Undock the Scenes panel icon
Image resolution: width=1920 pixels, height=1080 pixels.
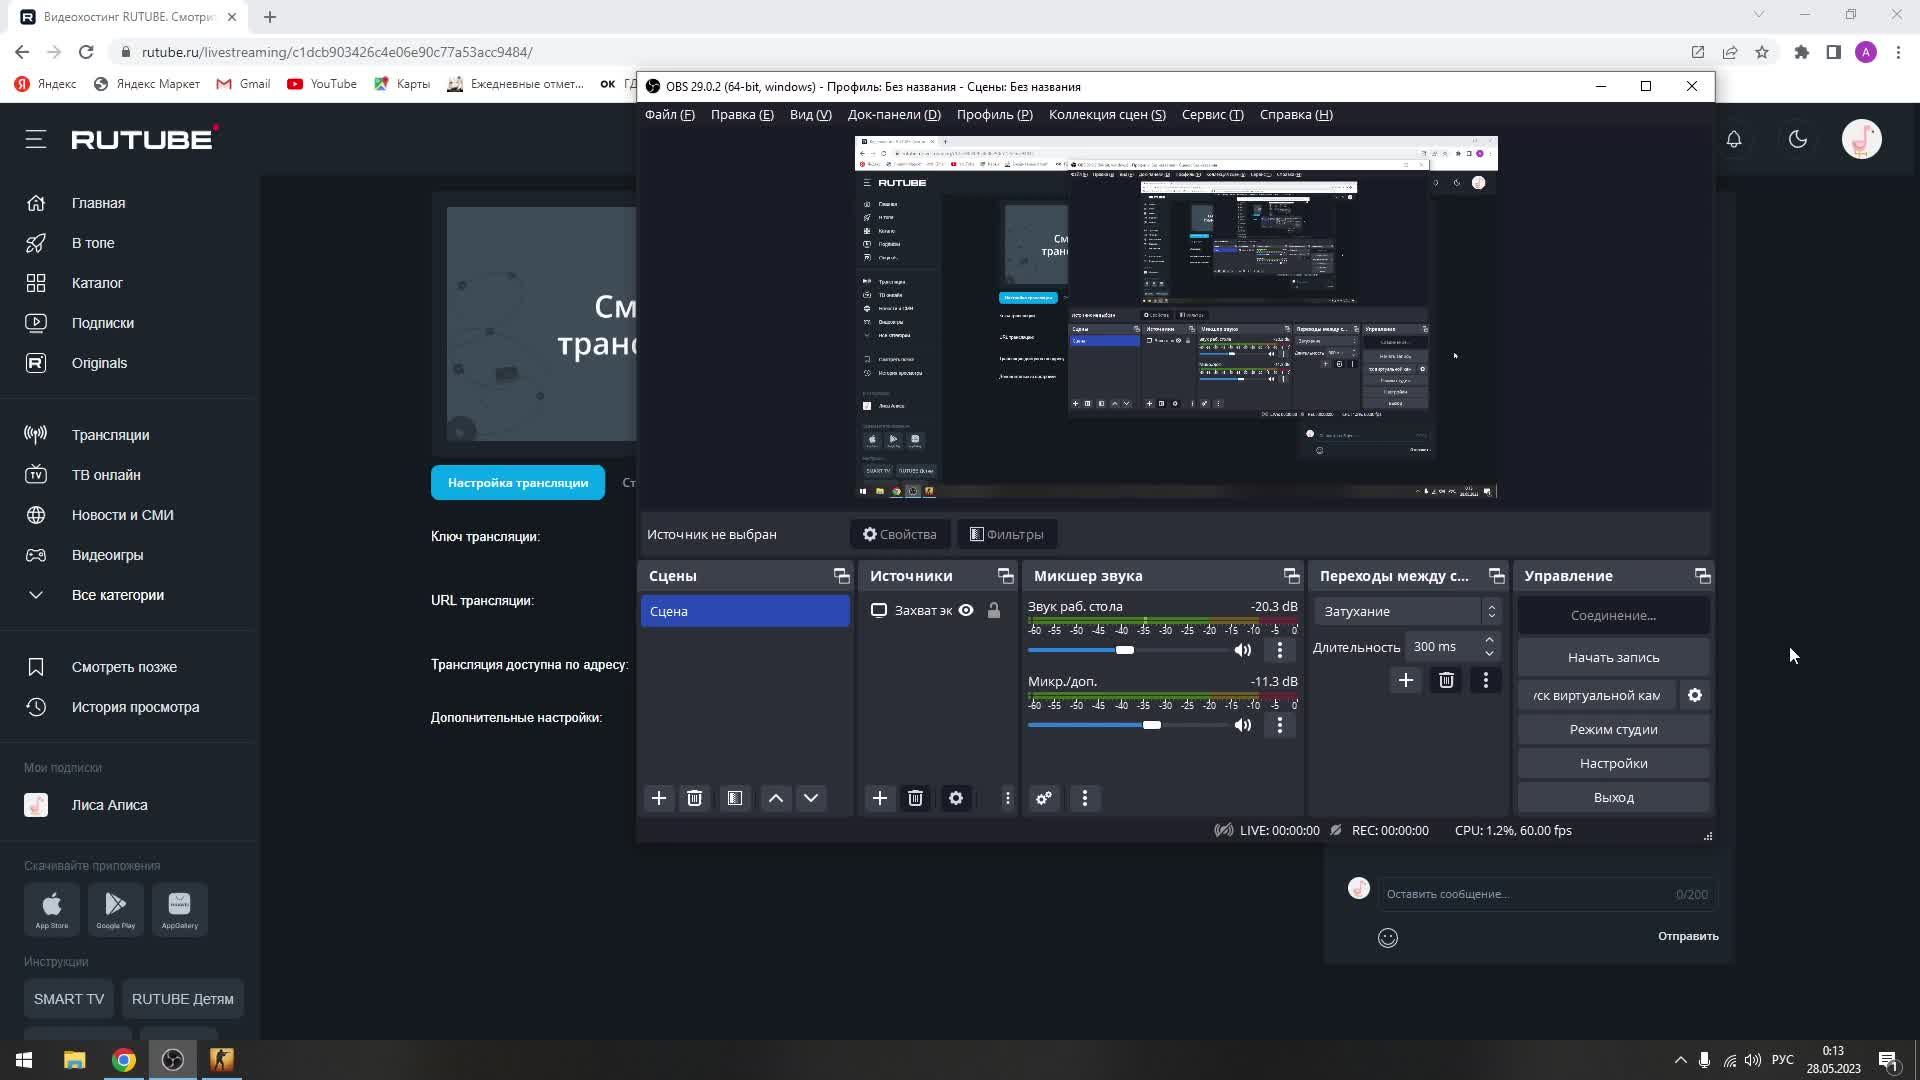tap(841, 576)
